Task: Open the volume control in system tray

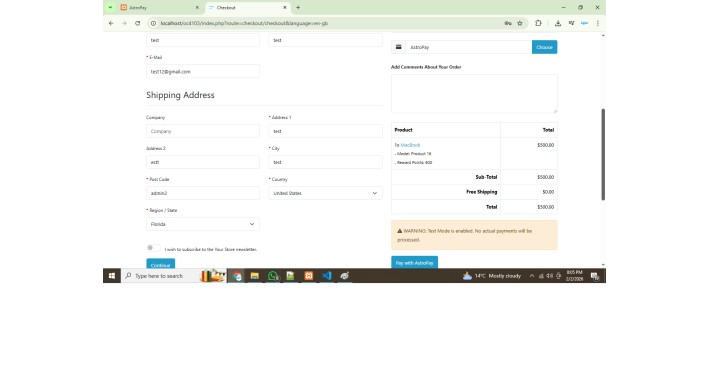Action: coord(549,276)
